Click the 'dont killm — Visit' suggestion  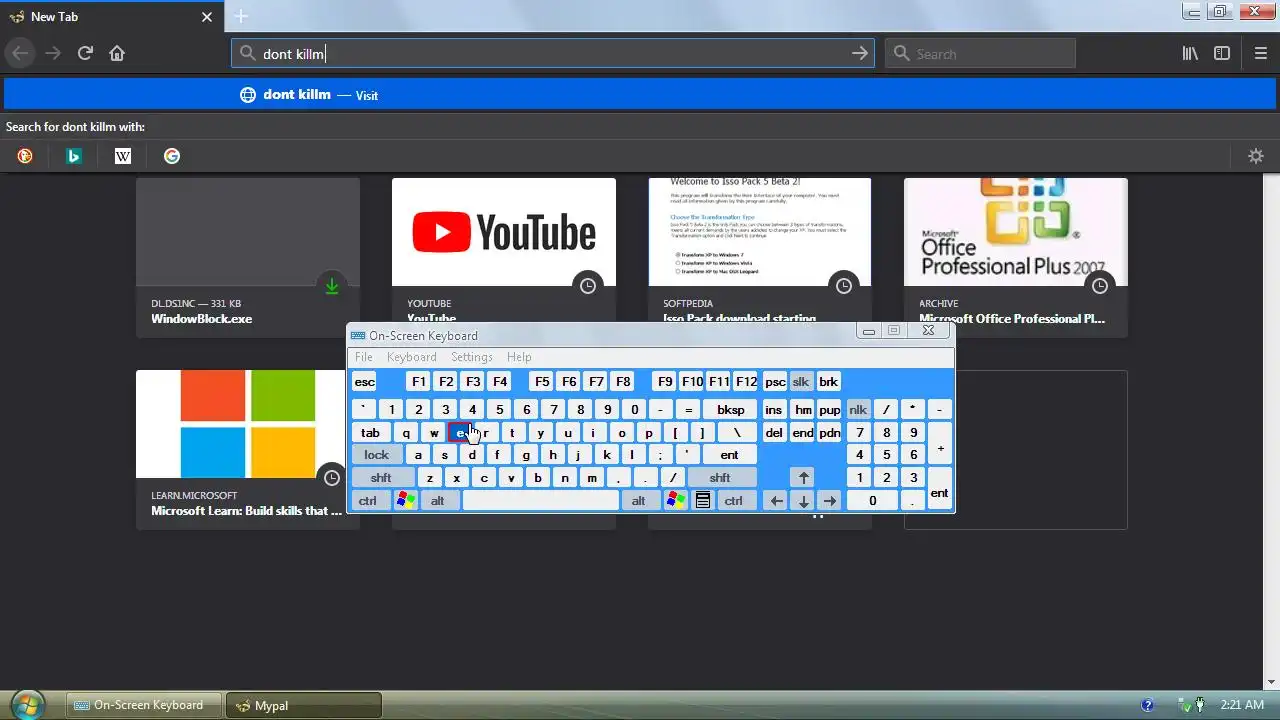coord(640,95)
